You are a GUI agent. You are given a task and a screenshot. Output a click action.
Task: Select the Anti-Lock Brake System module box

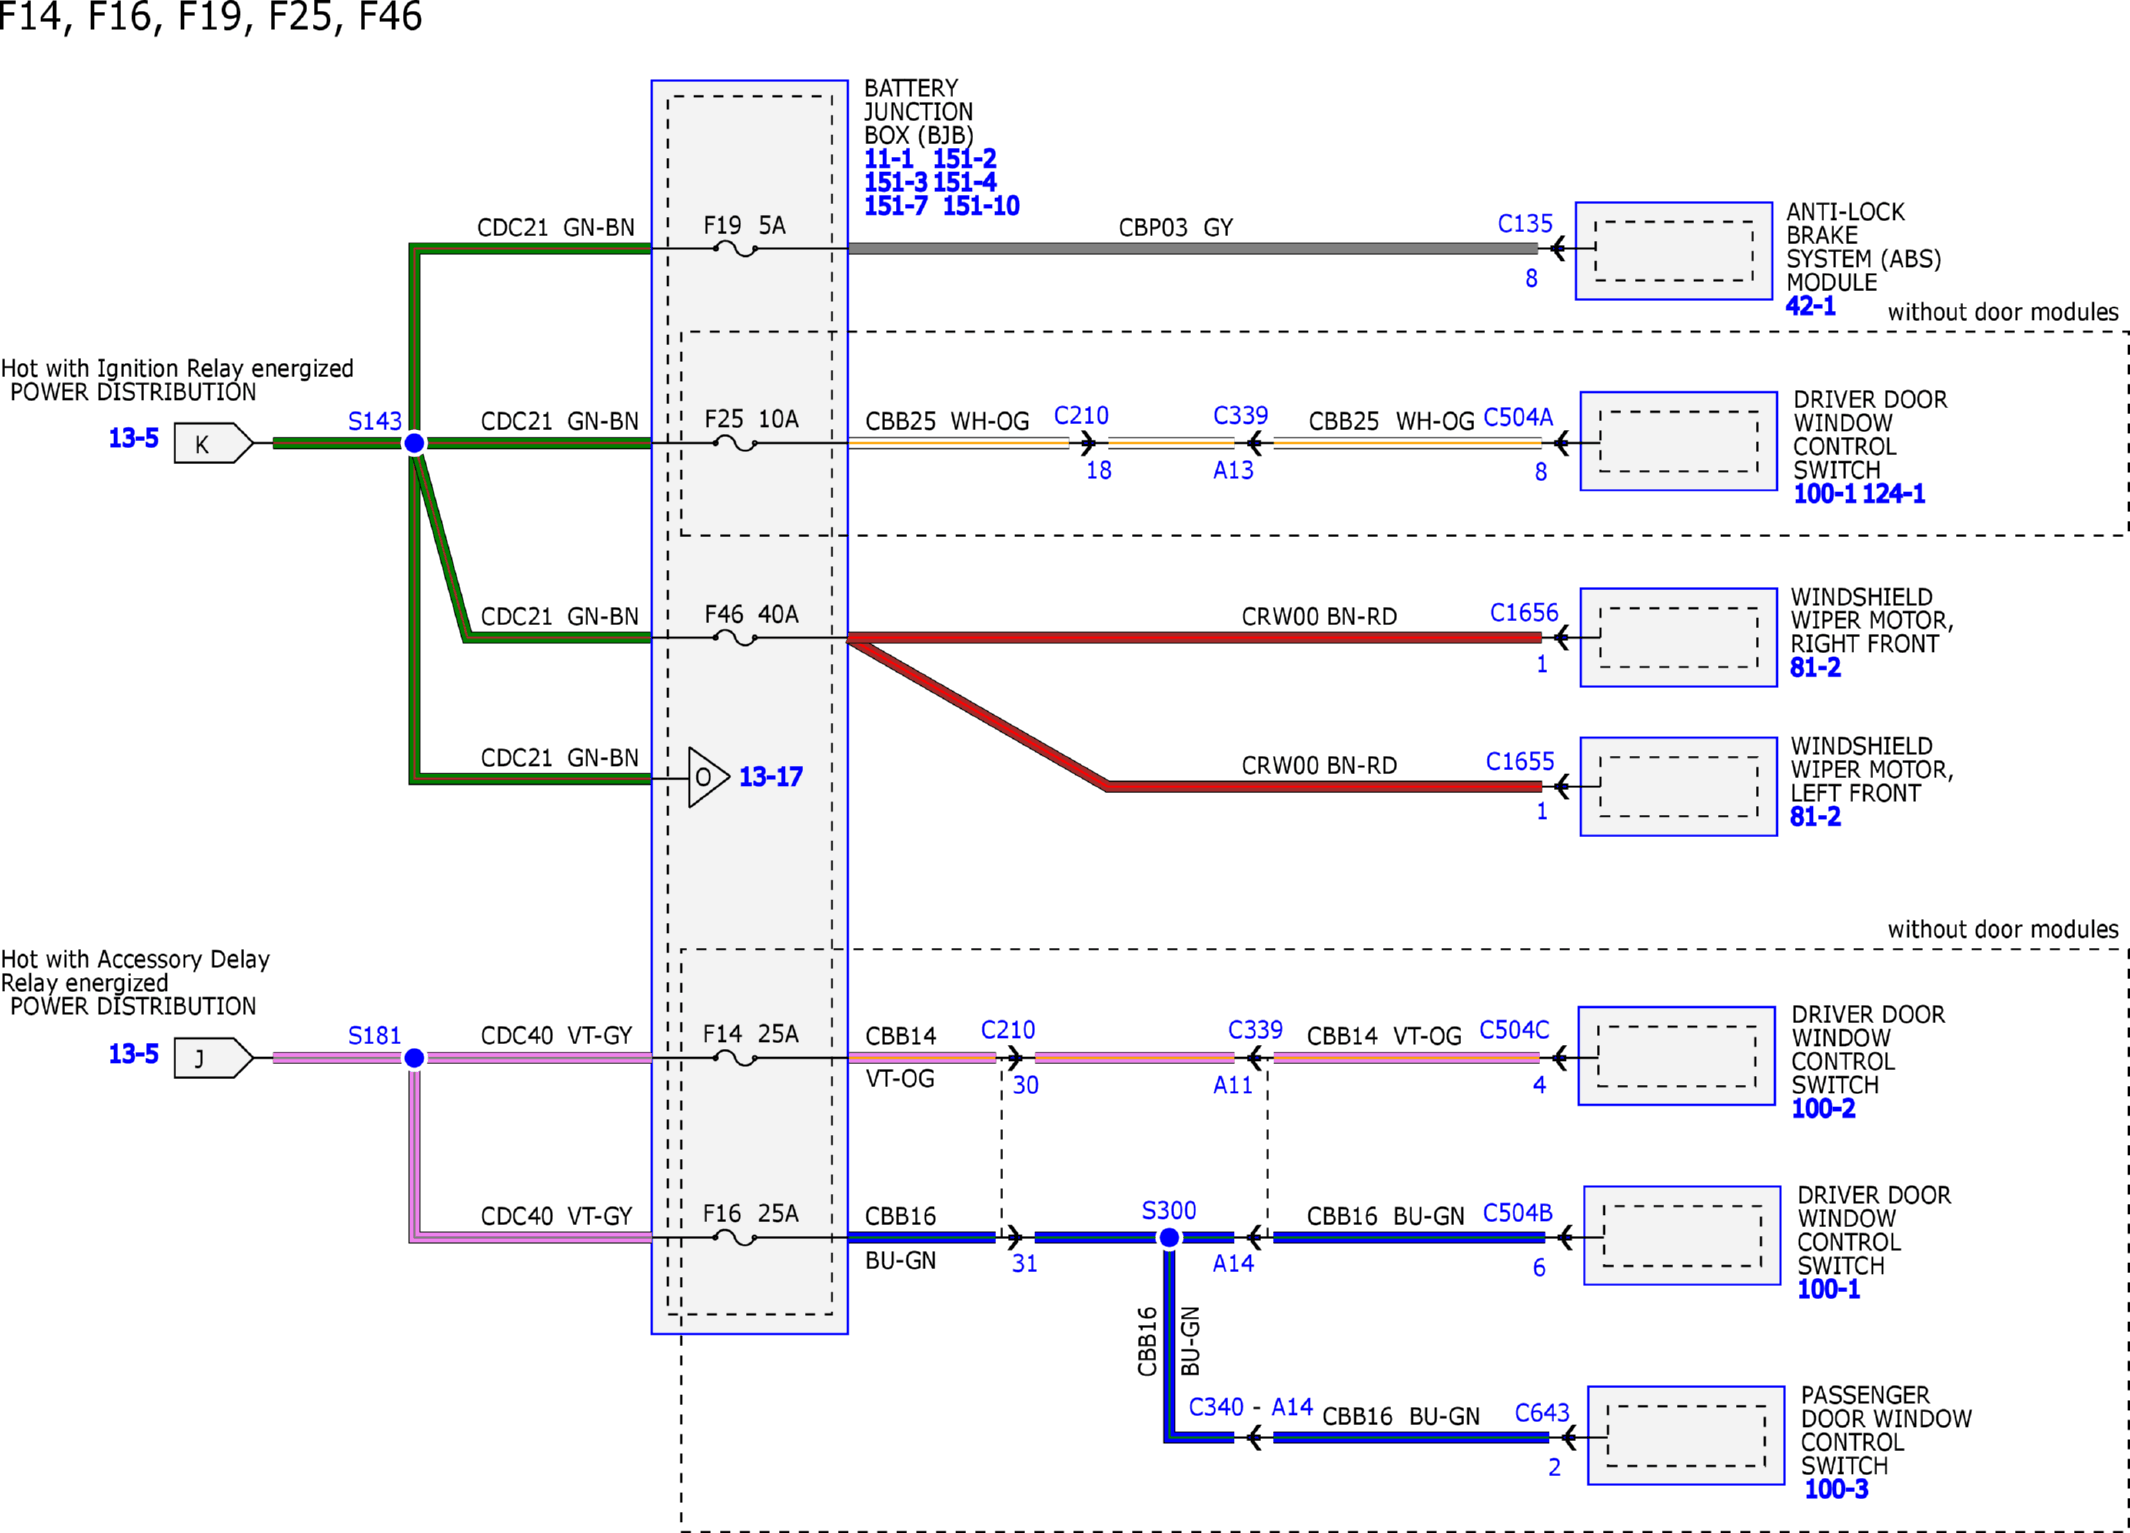click(x=1674, y=251)
